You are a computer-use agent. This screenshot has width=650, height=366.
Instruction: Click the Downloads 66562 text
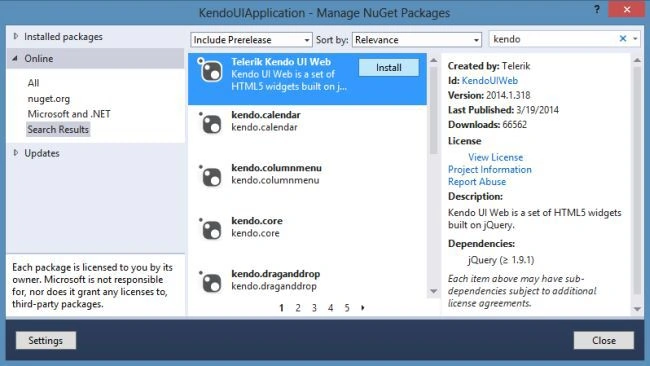pos(488,124)
